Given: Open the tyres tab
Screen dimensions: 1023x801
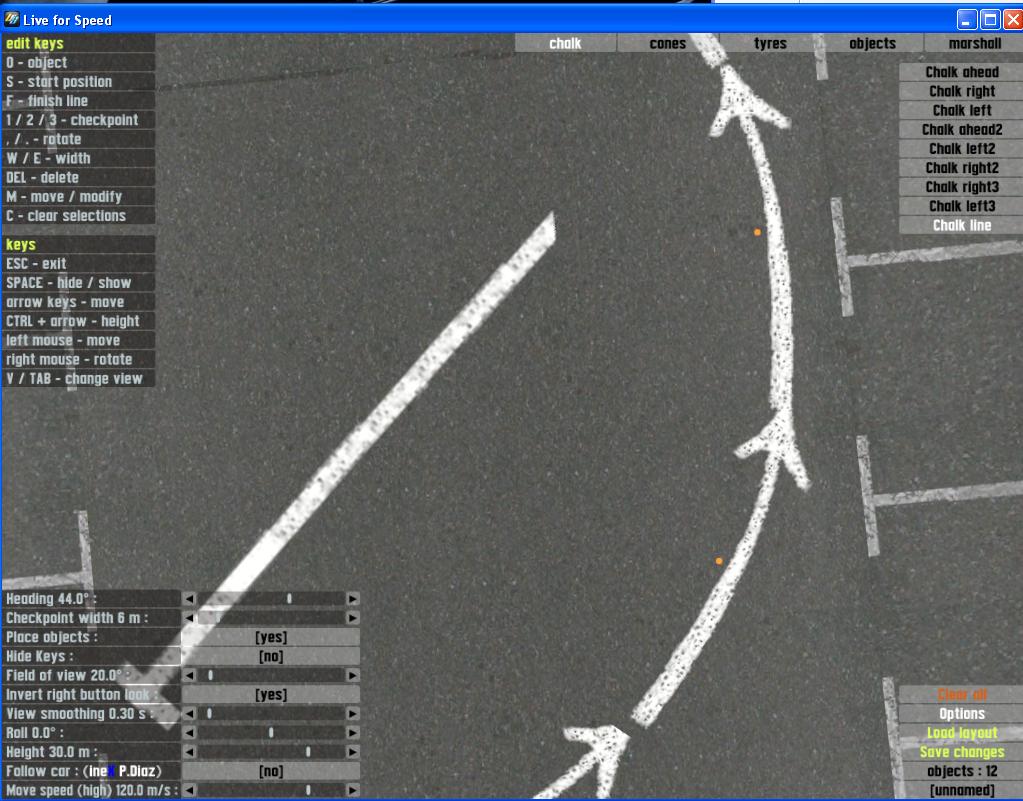Looking at the screenshot, I should (x=770, y=43).
